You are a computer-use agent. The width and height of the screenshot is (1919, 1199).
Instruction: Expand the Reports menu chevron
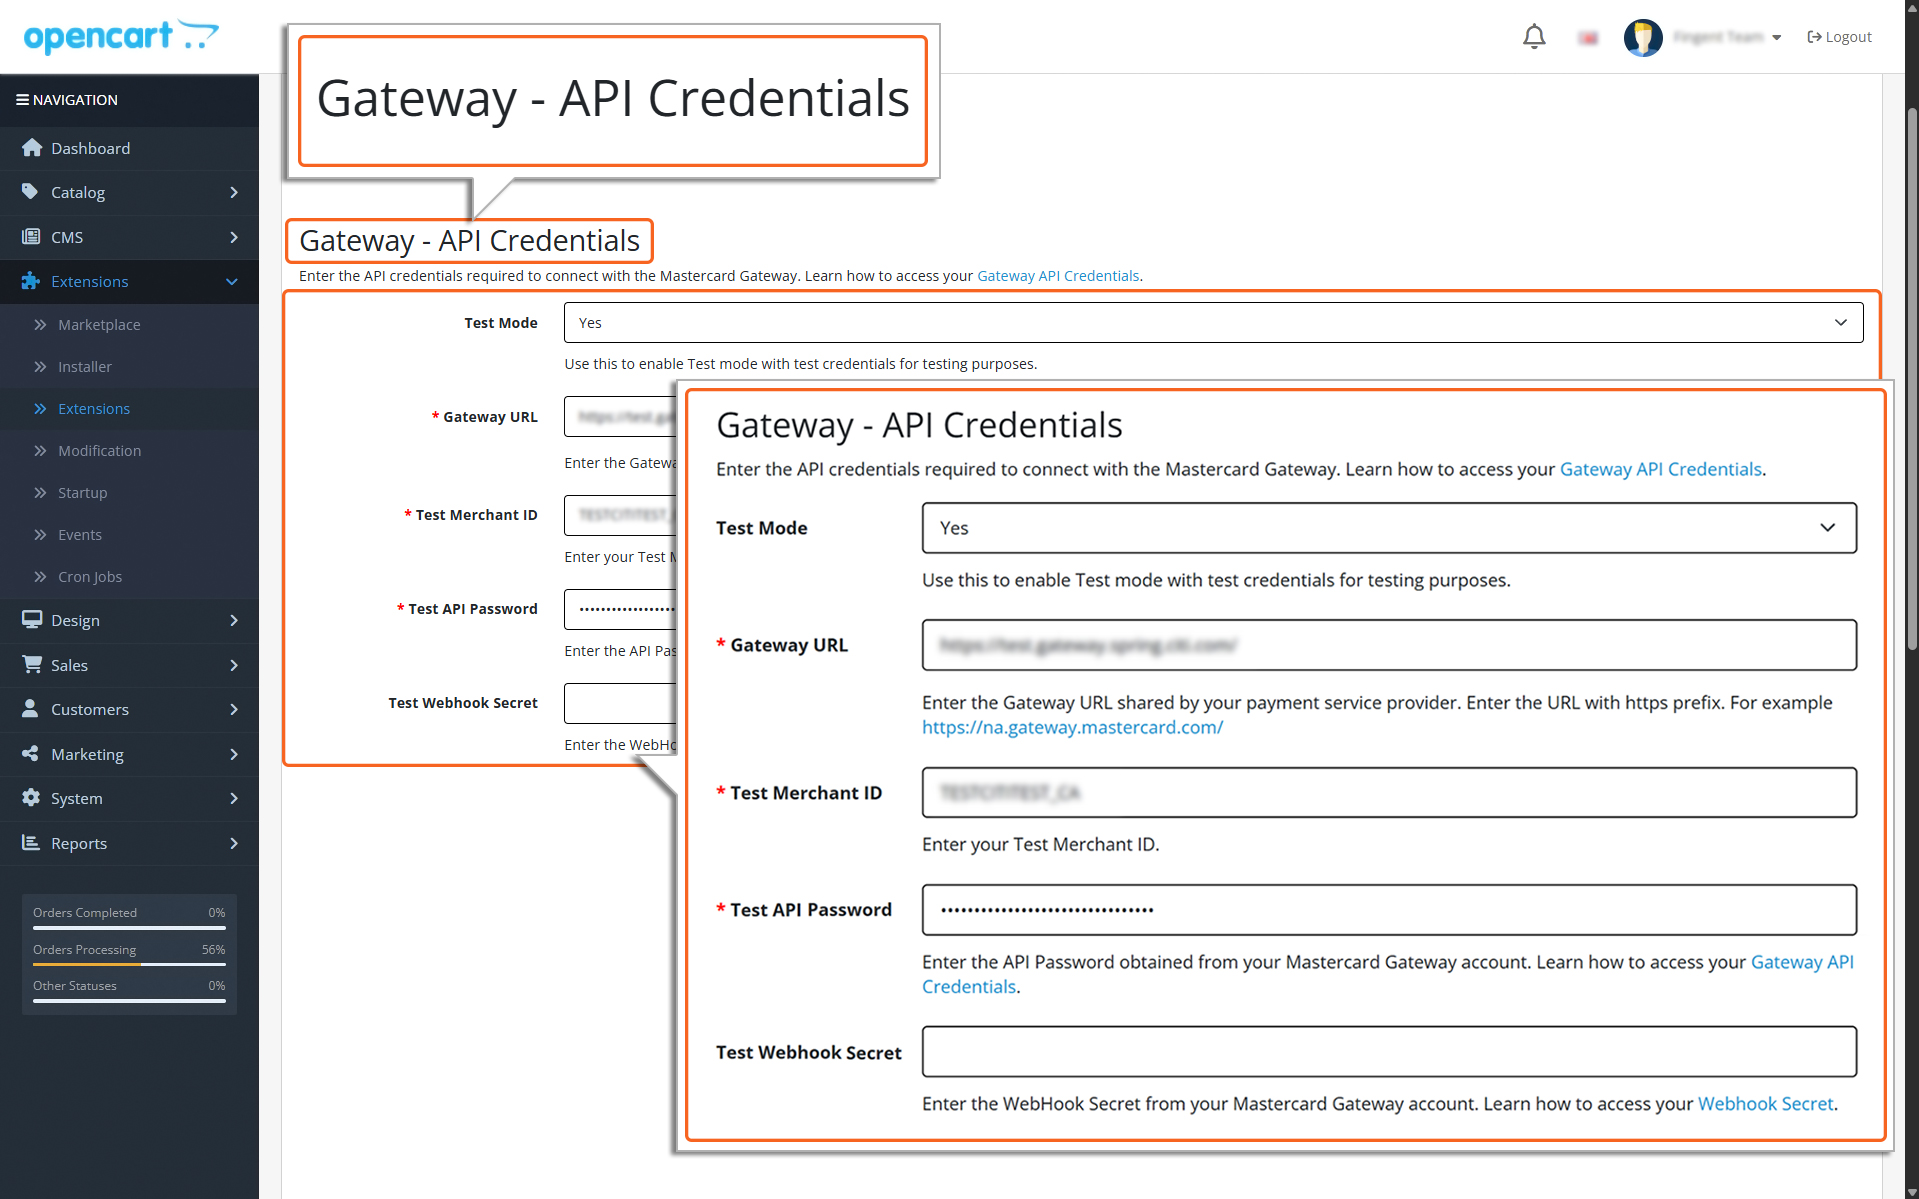coord(234,843)
